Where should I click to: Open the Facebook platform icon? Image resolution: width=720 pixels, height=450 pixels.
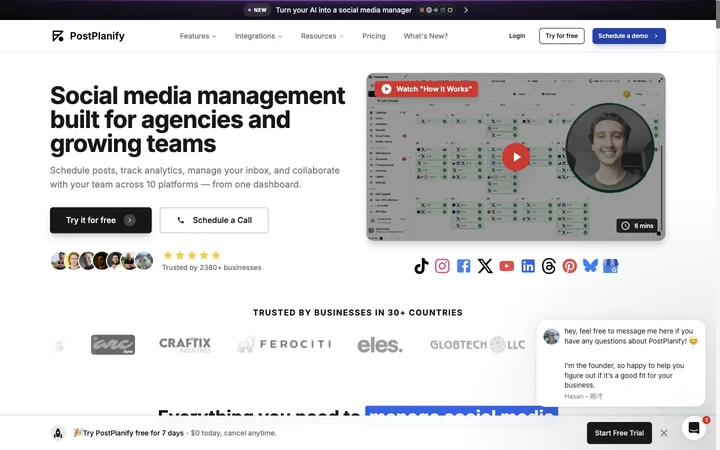[x=463, y=266]
